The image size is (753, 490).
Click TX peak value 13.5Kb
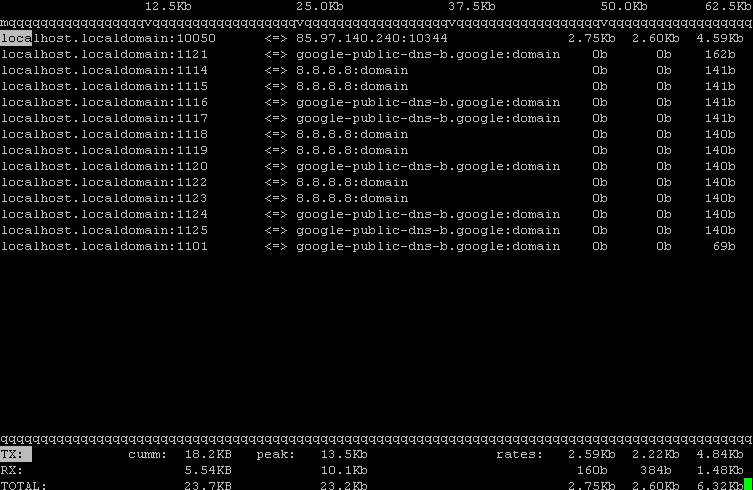click(x=344, y=454)
